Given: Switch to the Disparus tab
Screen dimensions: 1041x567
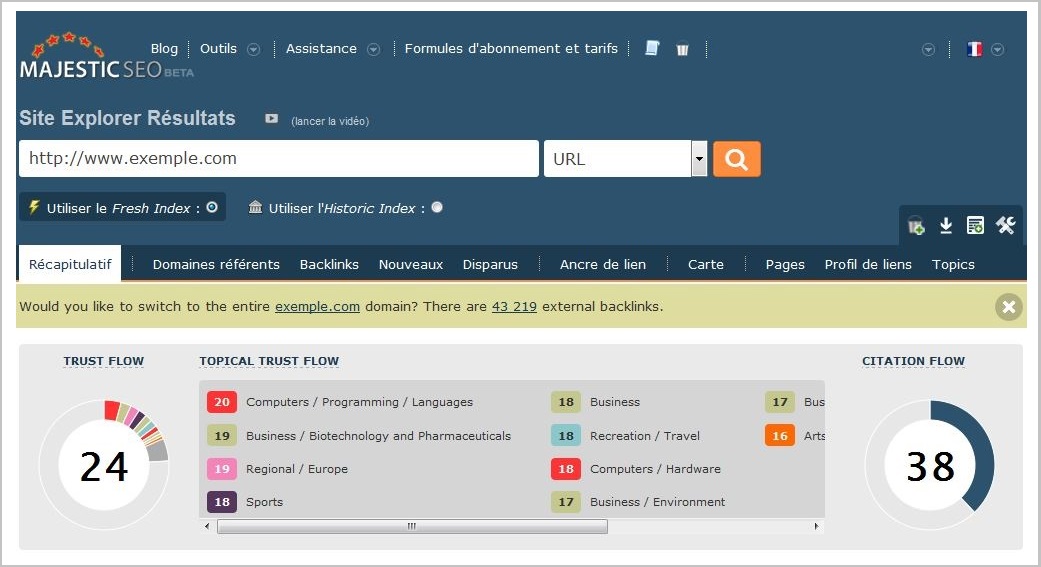Looking at the screenshot, I should (x=490, y=264).
